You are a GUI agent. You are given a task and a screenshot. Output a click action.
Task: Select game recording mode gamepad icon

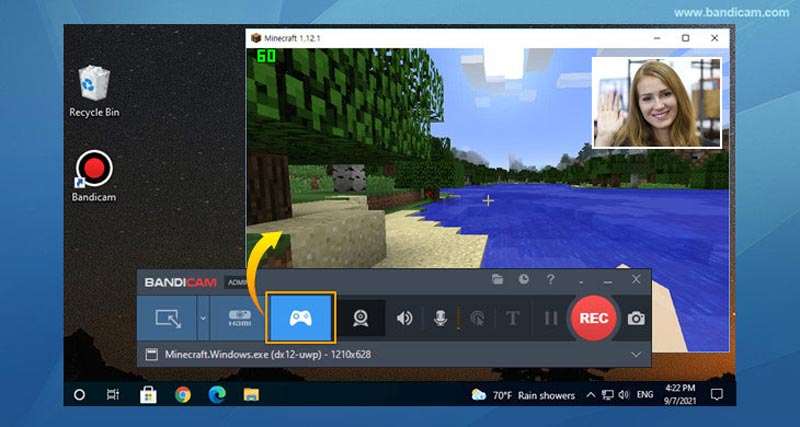[301, 318]
